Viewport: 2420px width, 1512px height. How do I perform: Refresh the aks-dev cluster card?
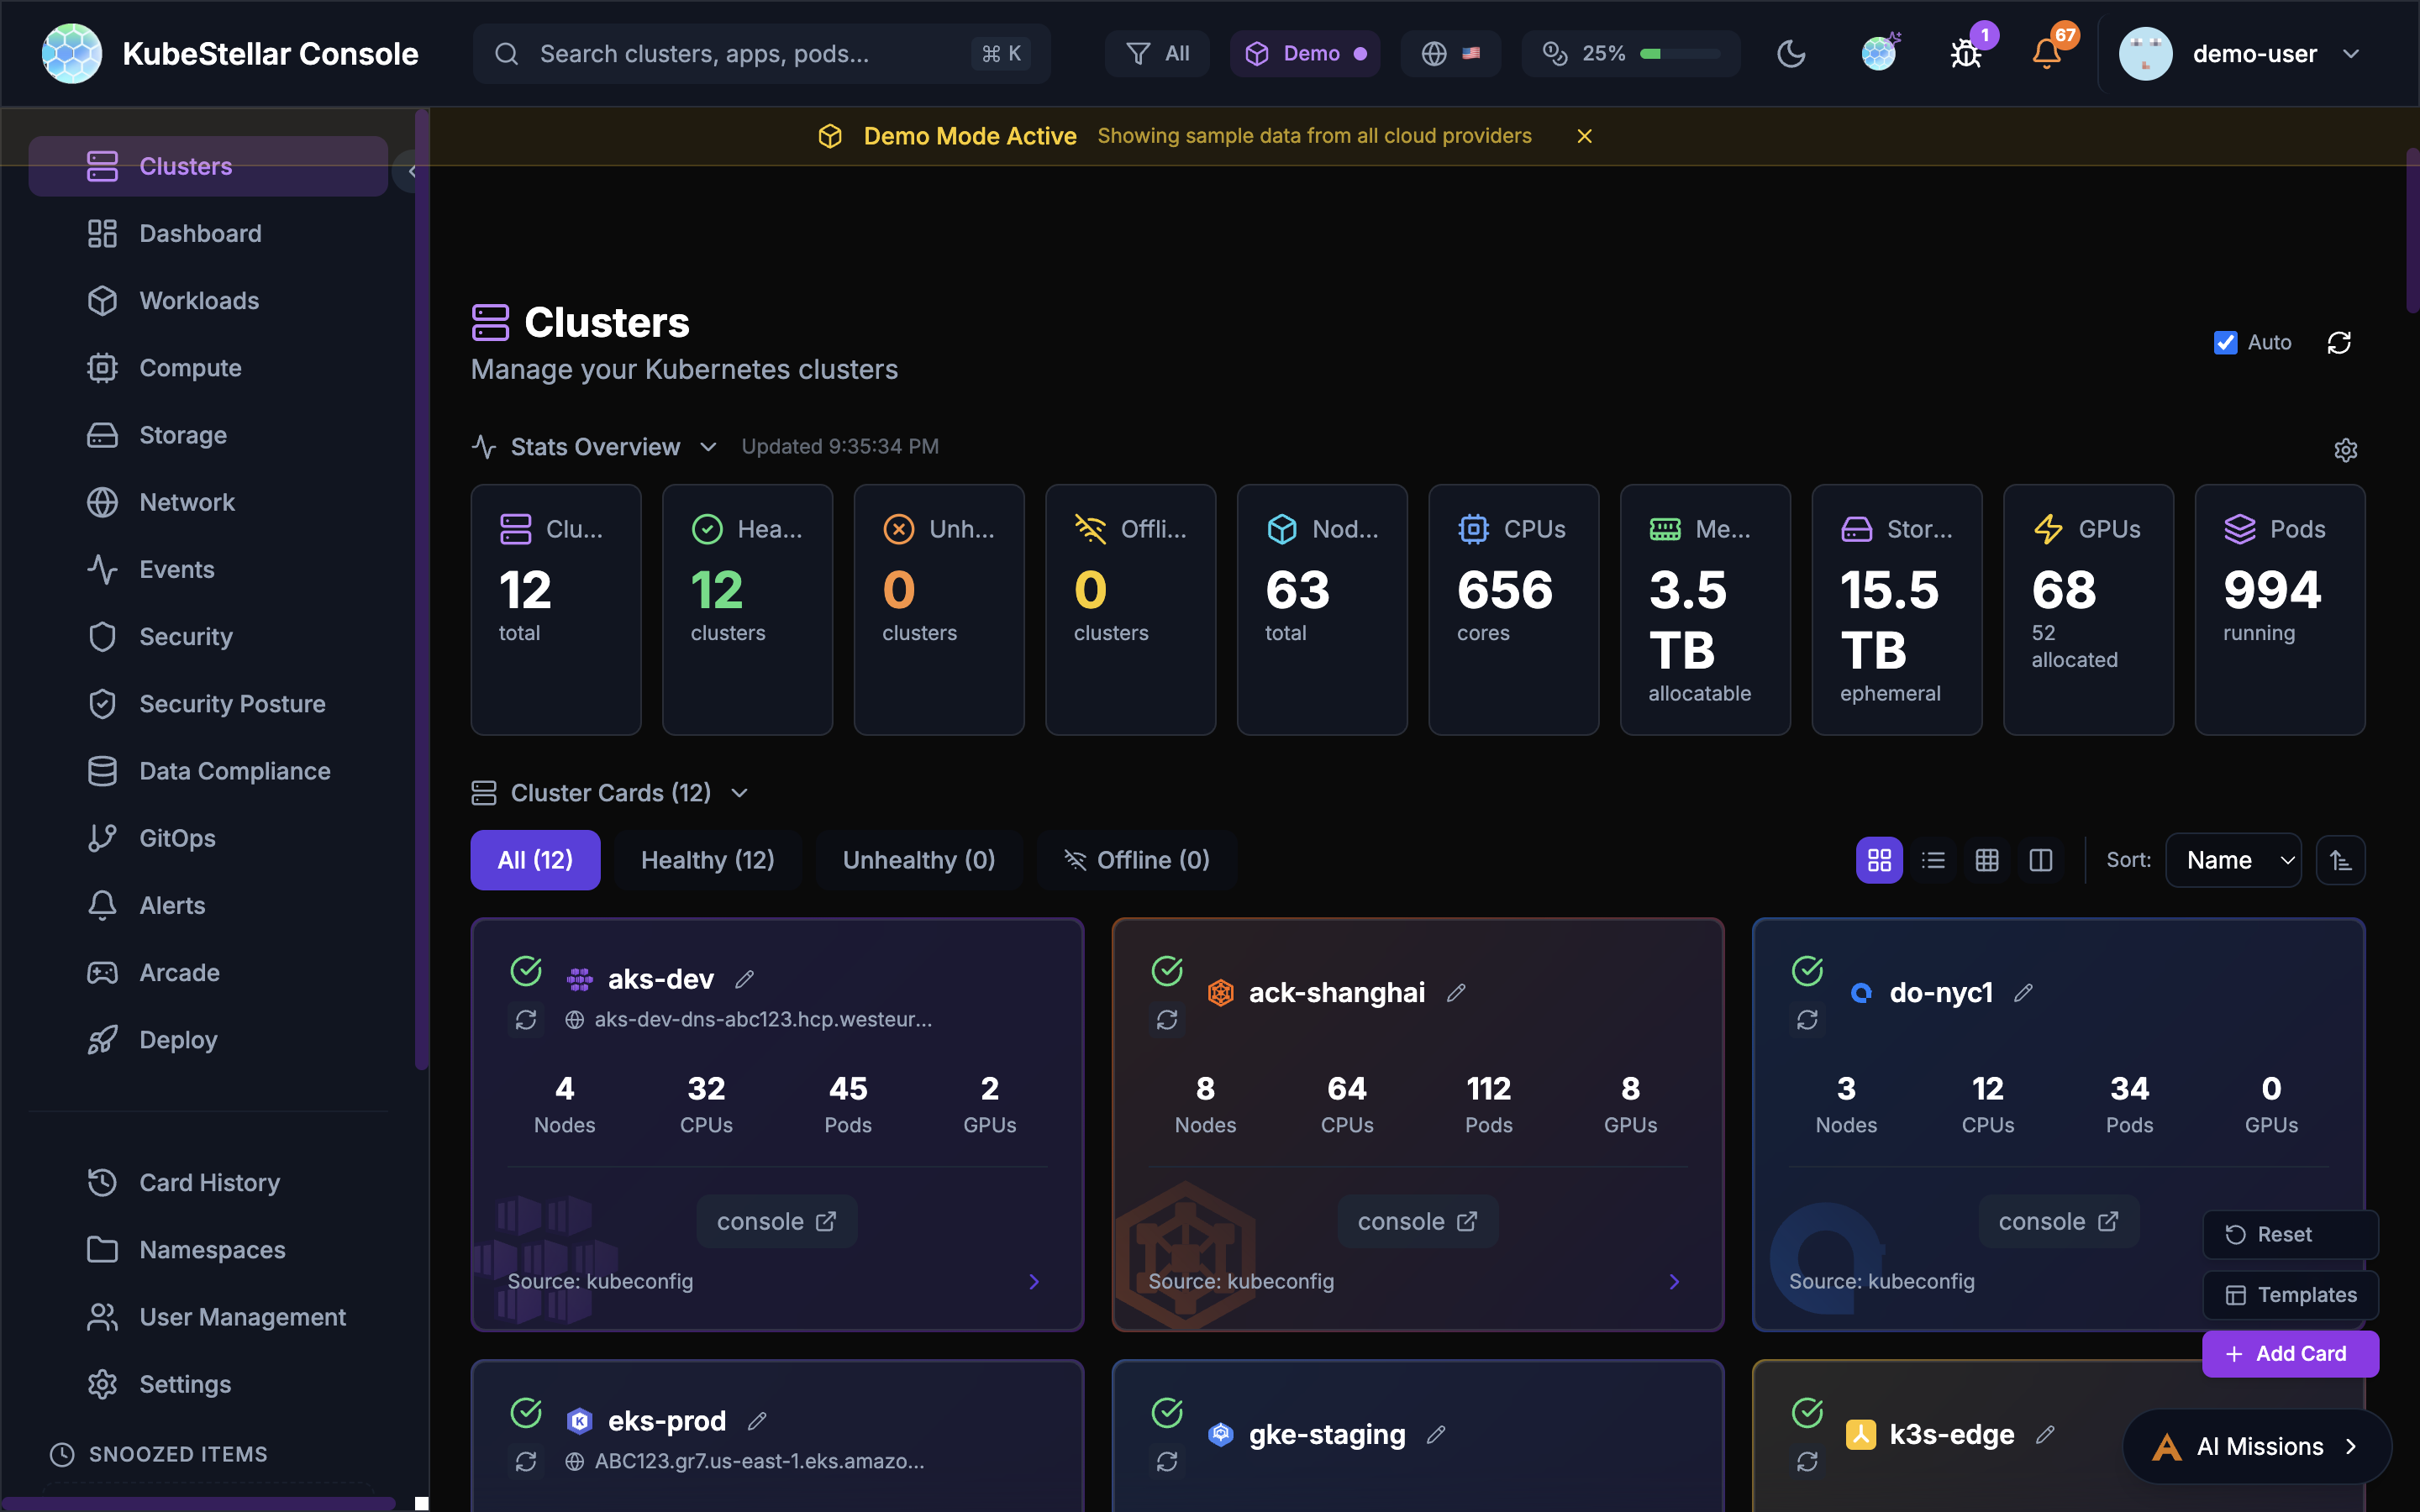(527, 1019)
